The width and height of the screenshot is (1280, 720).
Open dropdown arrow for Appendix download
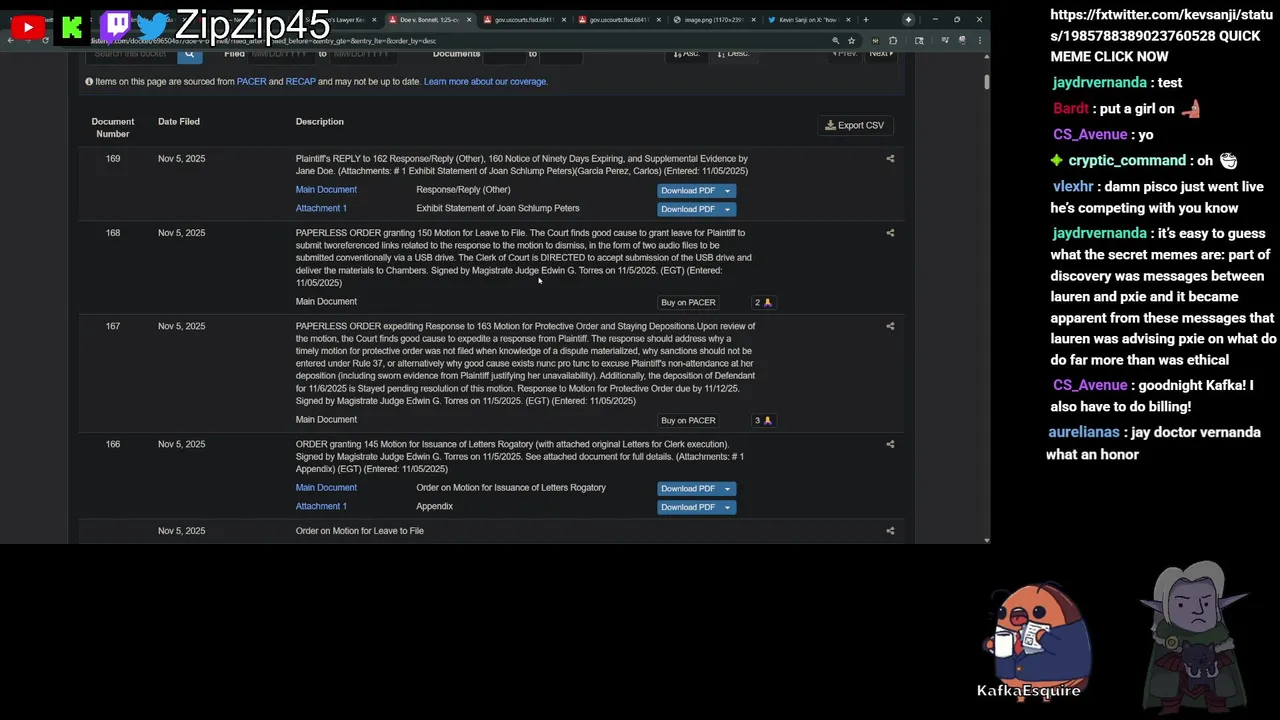click(x=727, y=507)
